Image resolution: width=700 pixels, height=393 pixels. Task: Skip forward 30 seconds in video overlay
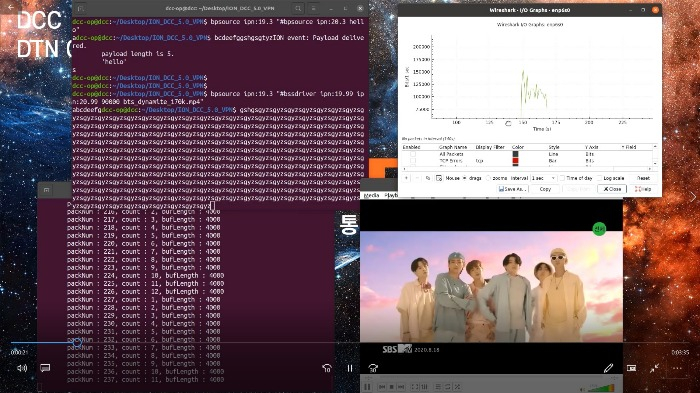tap(373, 368)
